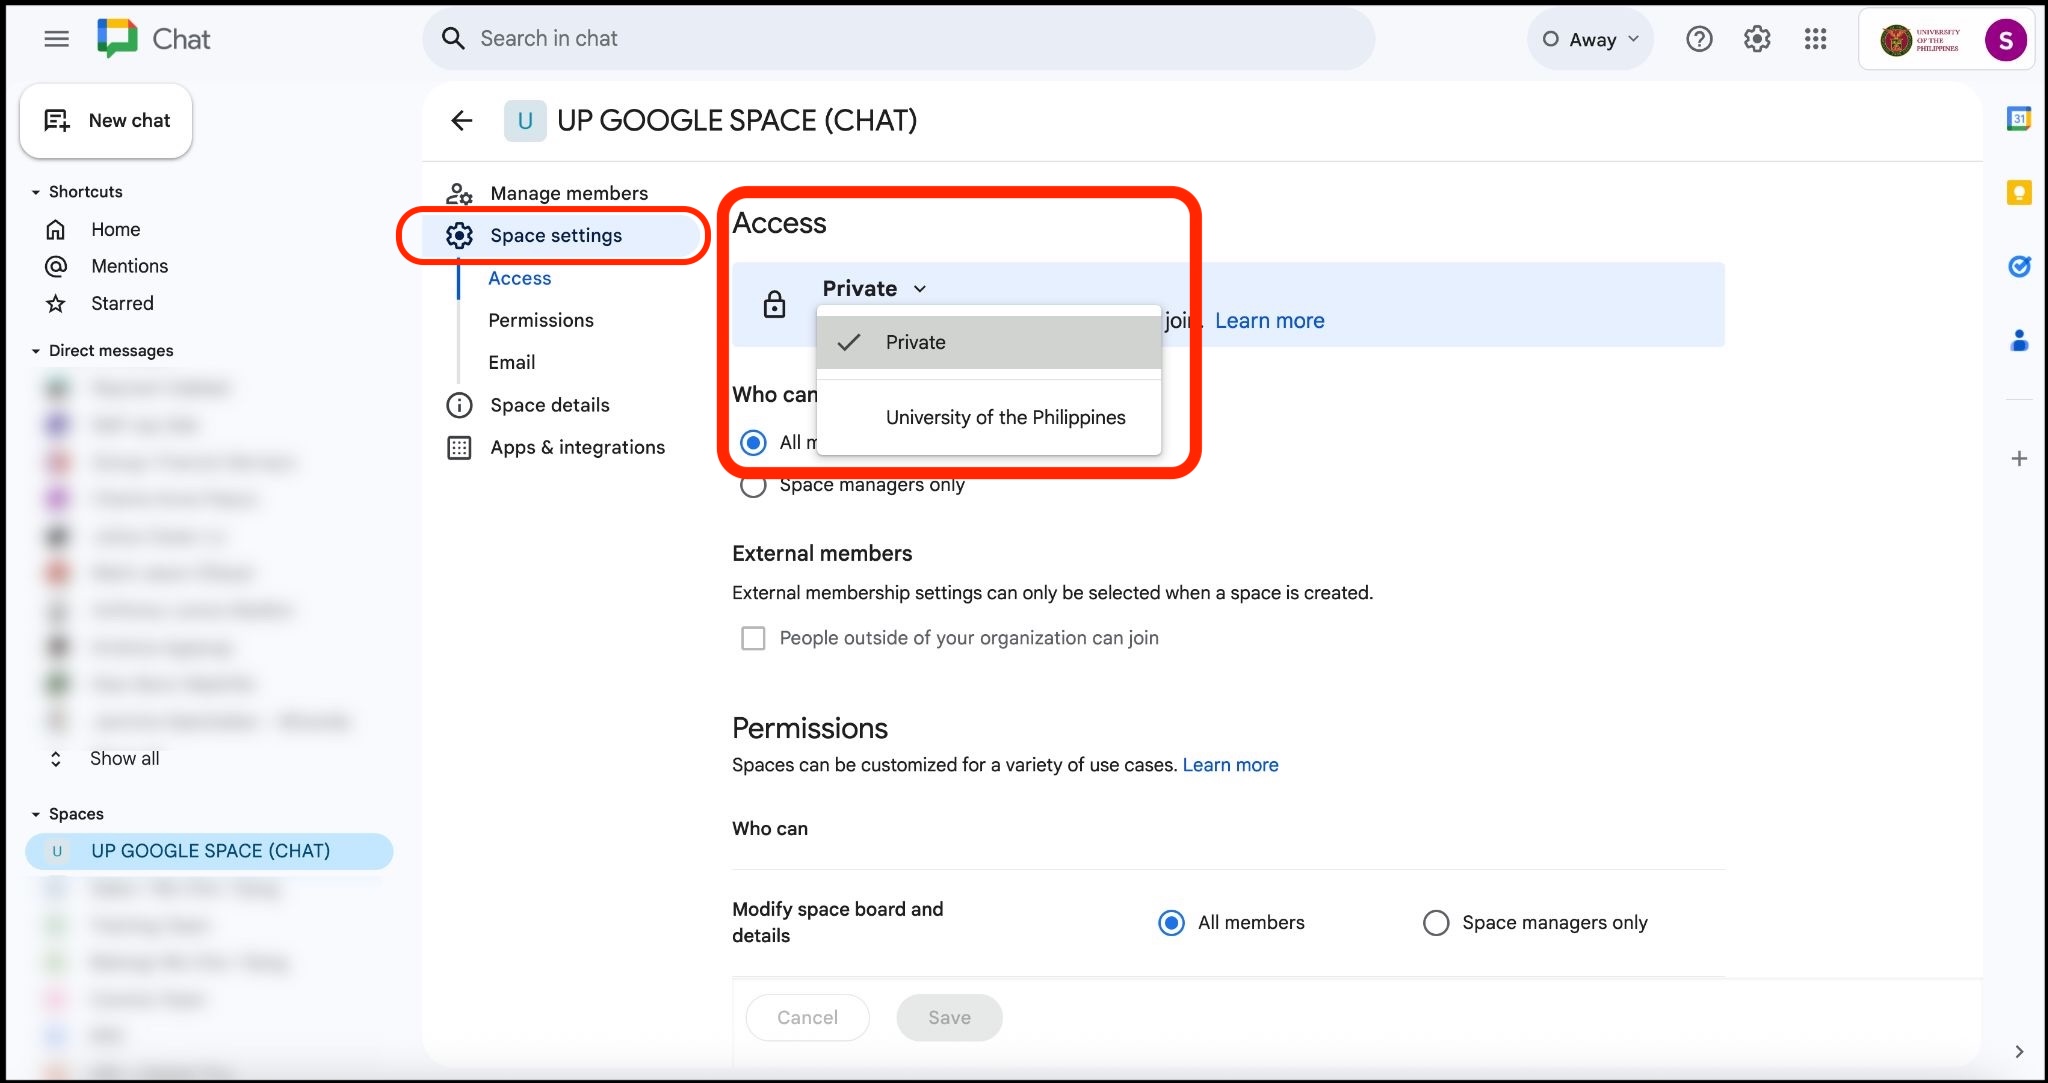The image size is (2048, 1083).
Task: Click the Cancel button
Action: click(808, 1018)
